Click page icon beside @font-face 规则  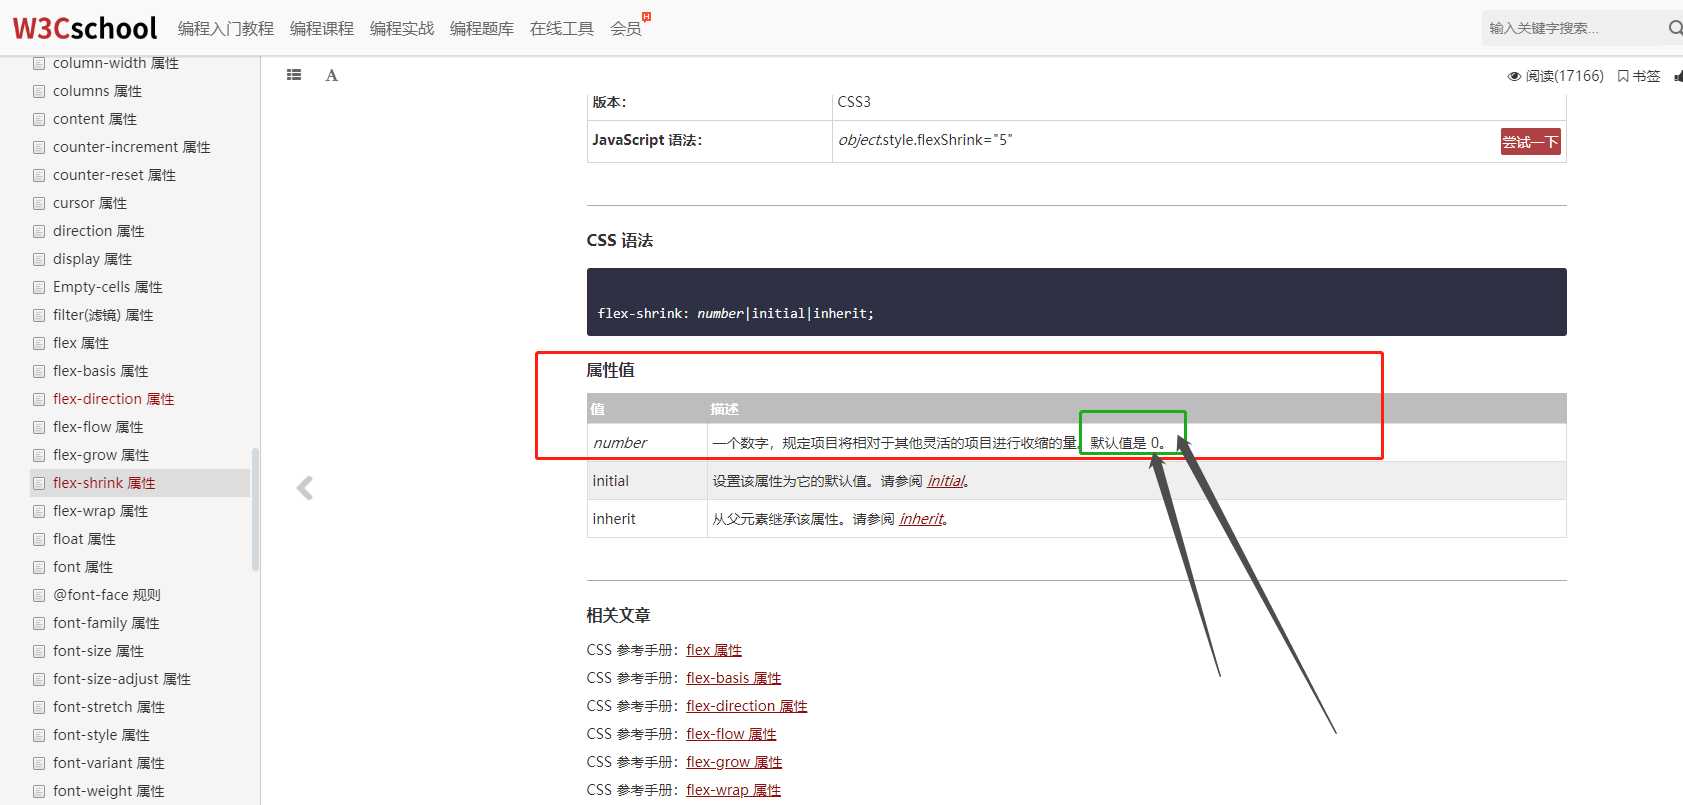(39, 595)
